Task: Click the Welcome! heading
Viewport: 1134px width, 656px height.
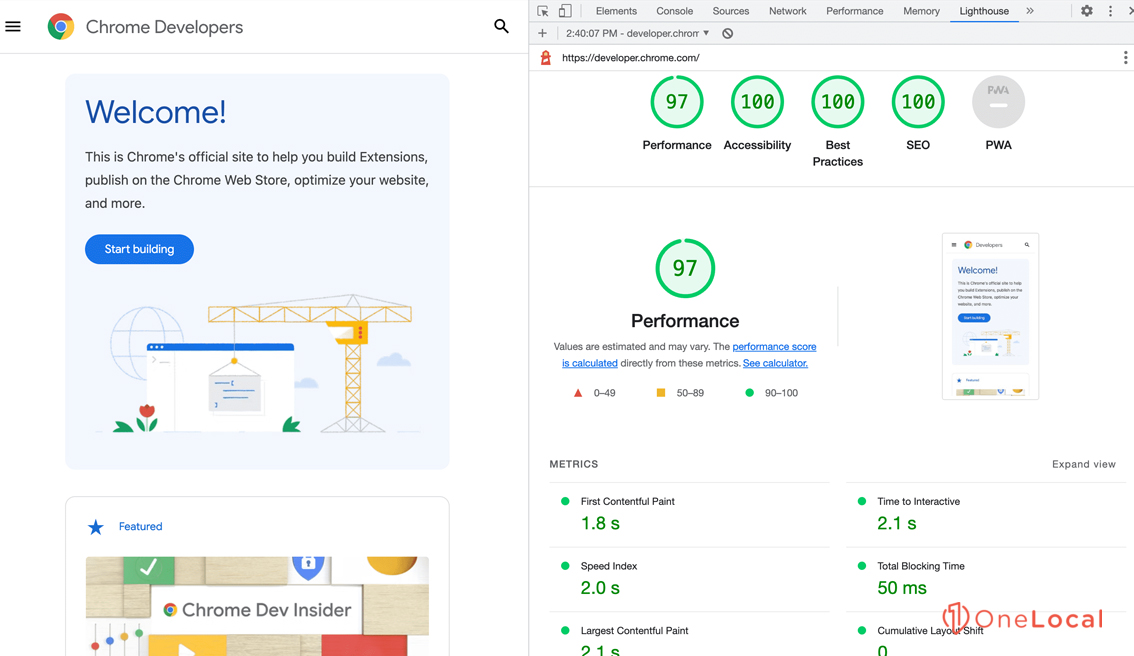Action: (155, 112)
